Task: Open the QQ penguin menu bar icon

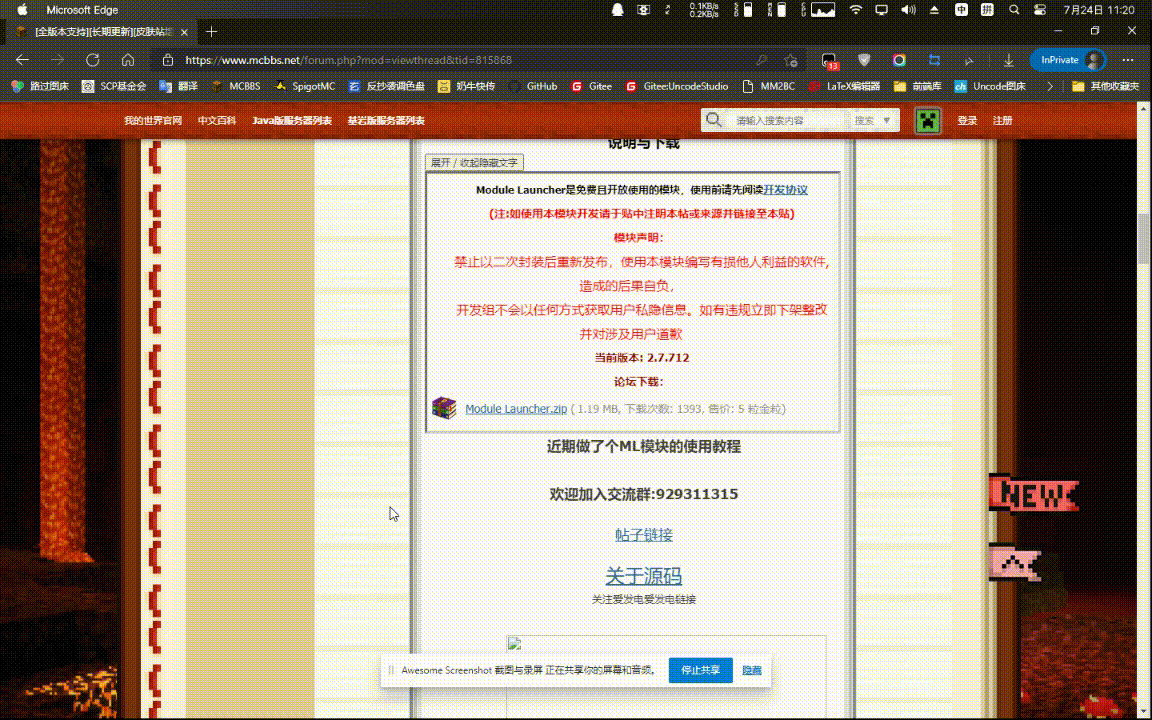Action: [x=618, y=10]
